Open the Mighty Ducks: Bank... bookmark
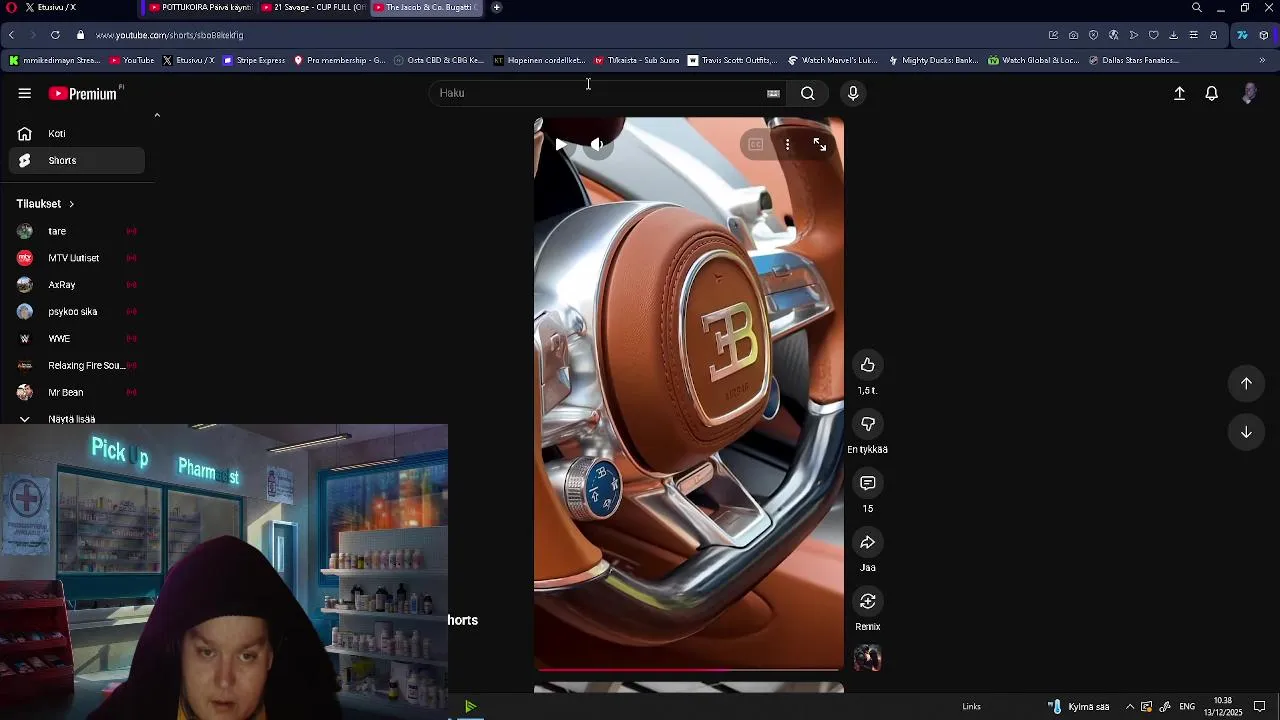Viewport: 1280px width, 720px height. pos(933,60)
